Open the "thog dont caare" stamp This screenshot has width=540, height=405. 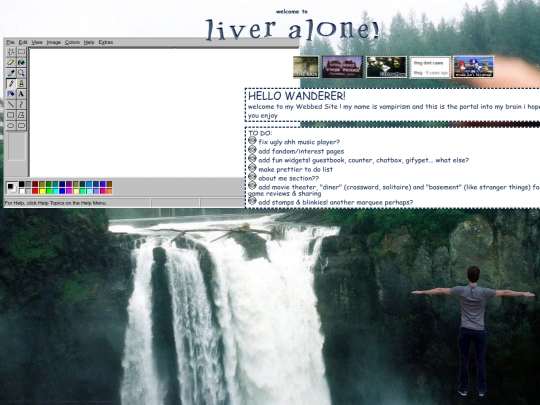pyautogui.click(x=430, y=67)
